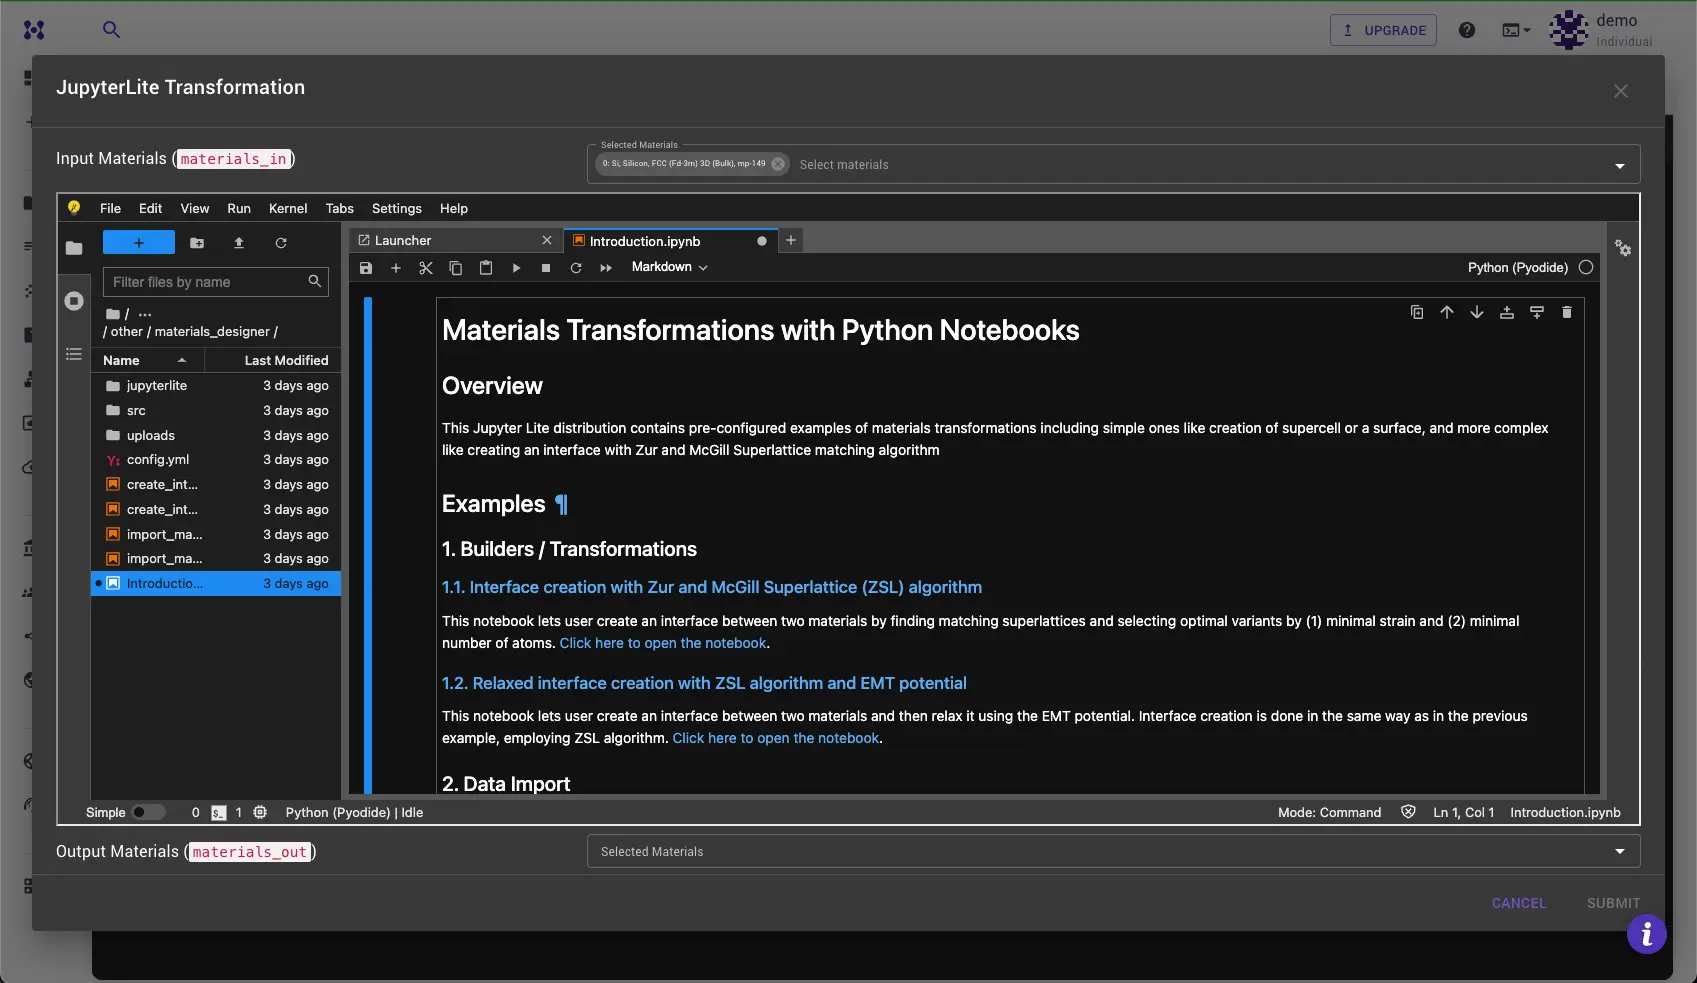Cut the selected cells
The height and width of the screenshot is (983, 1697).
426,267
